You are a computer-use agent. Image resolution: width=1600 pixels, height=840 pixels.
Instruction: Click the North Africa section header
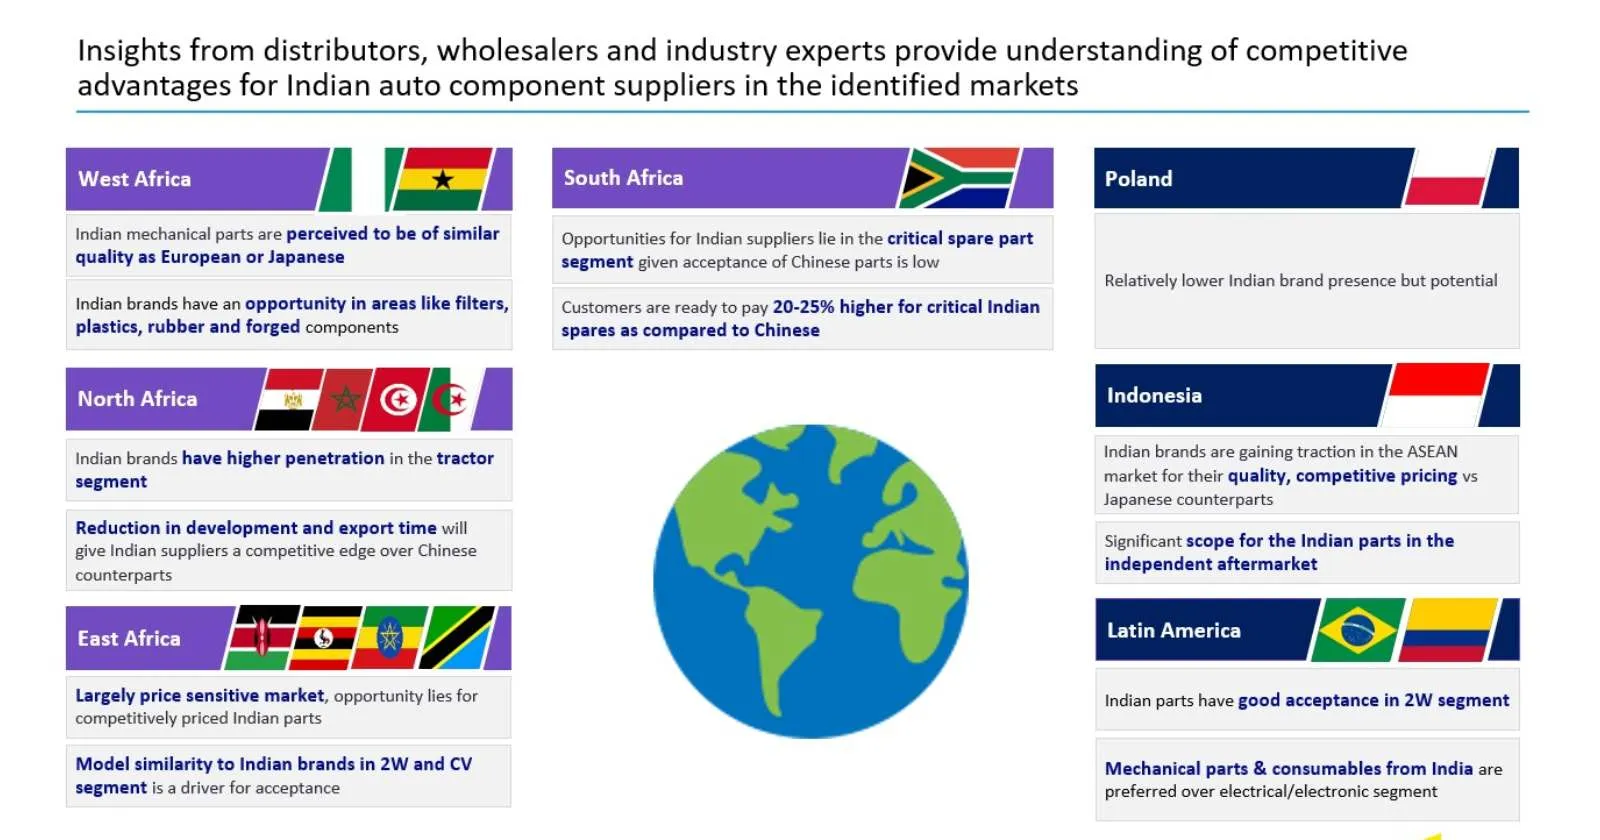point(289,399)
